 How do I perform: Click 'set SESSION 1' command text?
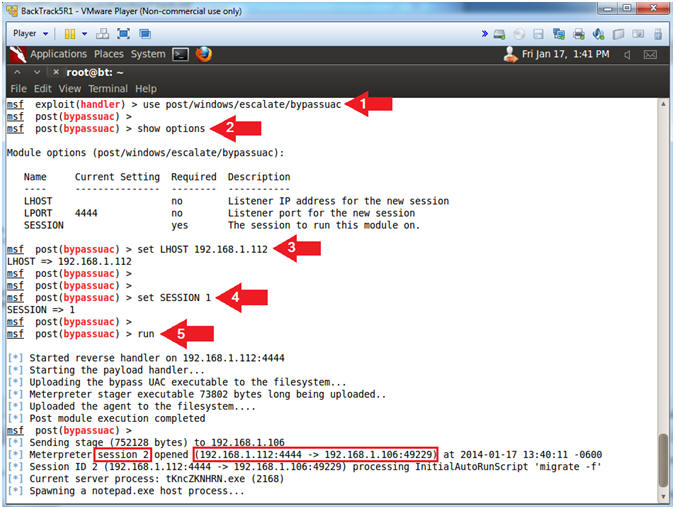point(174,298)
